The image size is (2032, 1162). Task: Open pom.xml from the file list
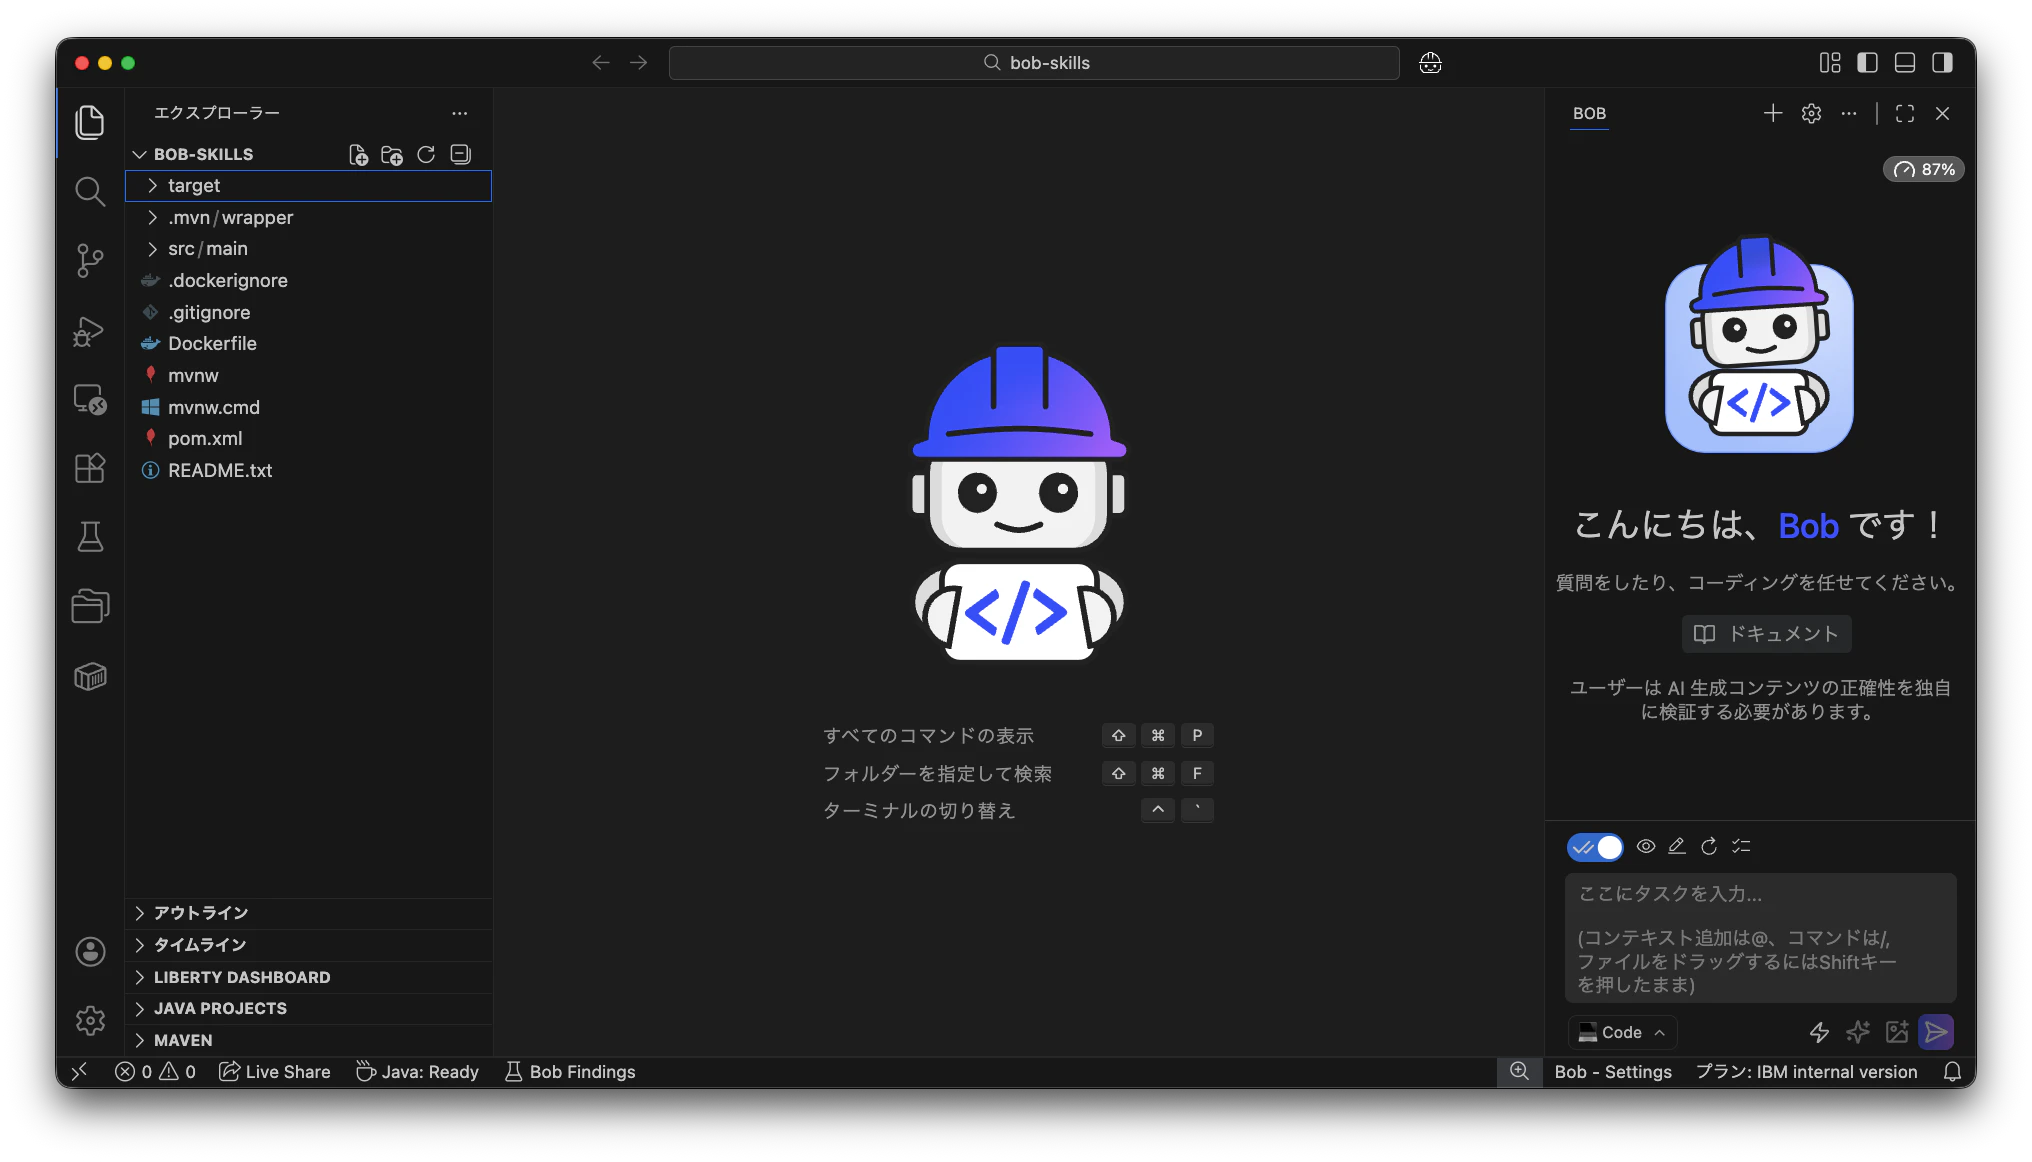[x=205, y=439]
